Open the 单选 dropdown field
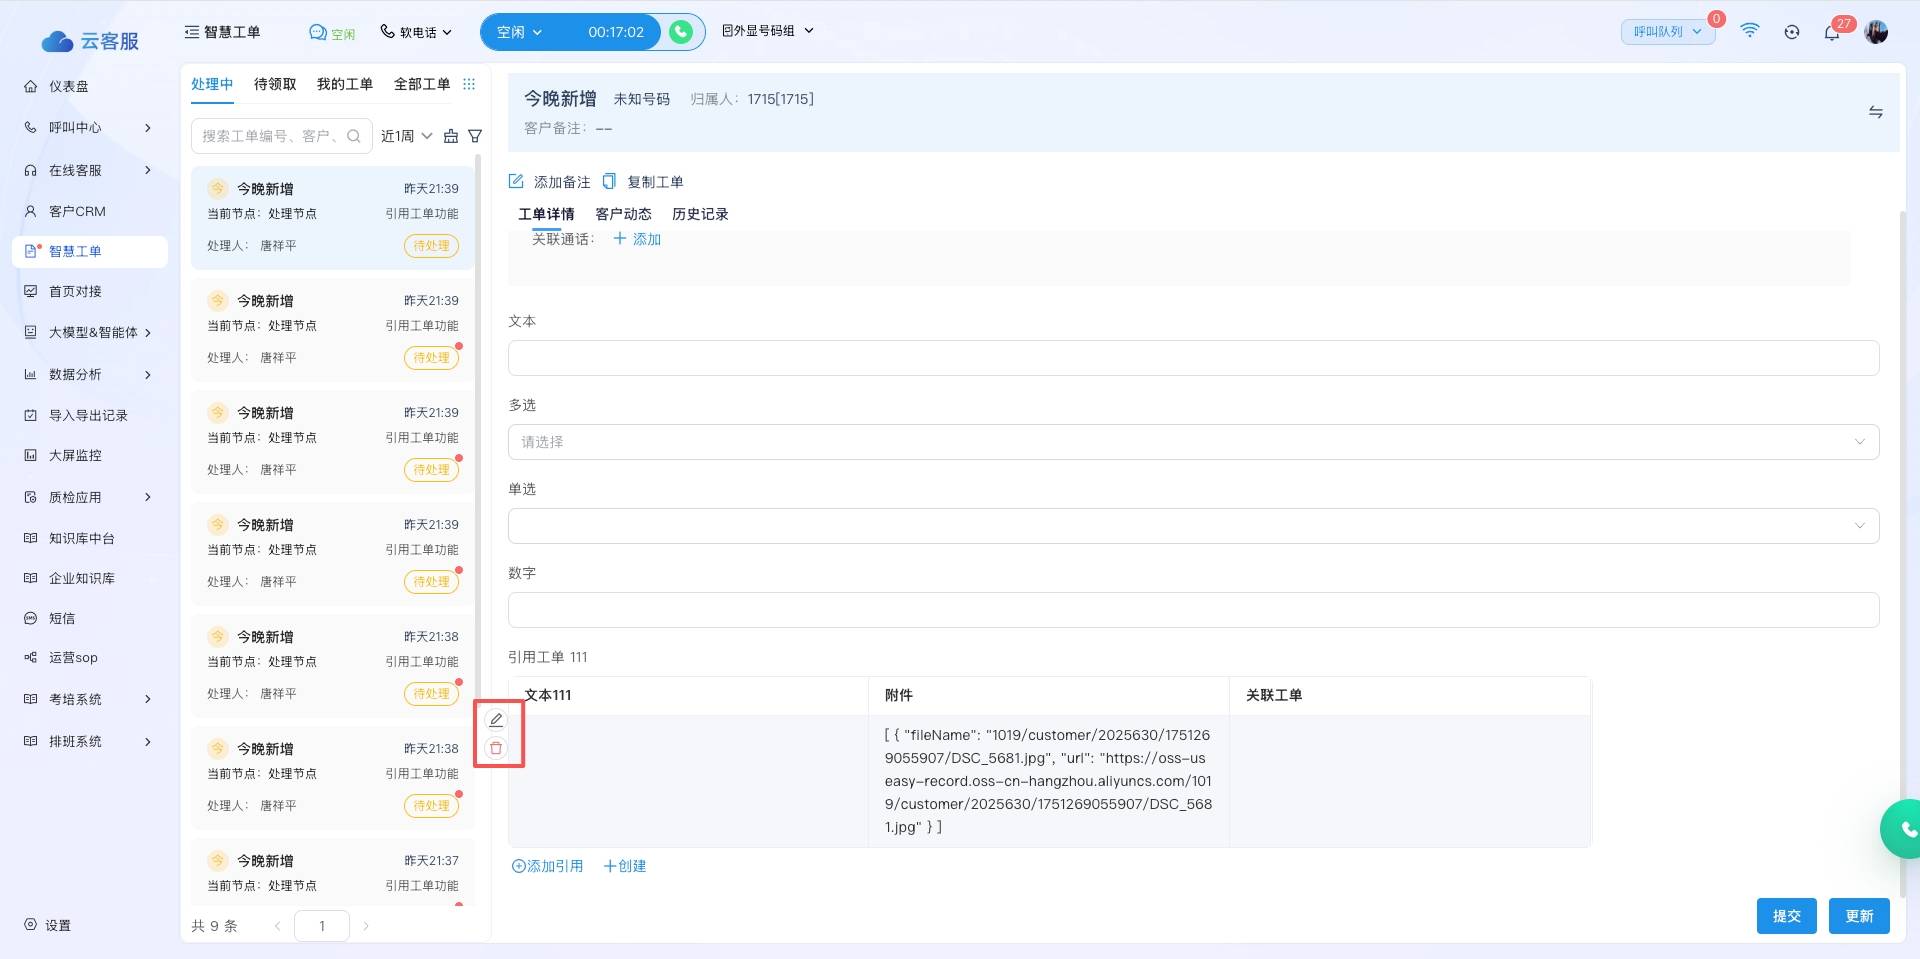1920x959 pixels. pos(1193,526)
